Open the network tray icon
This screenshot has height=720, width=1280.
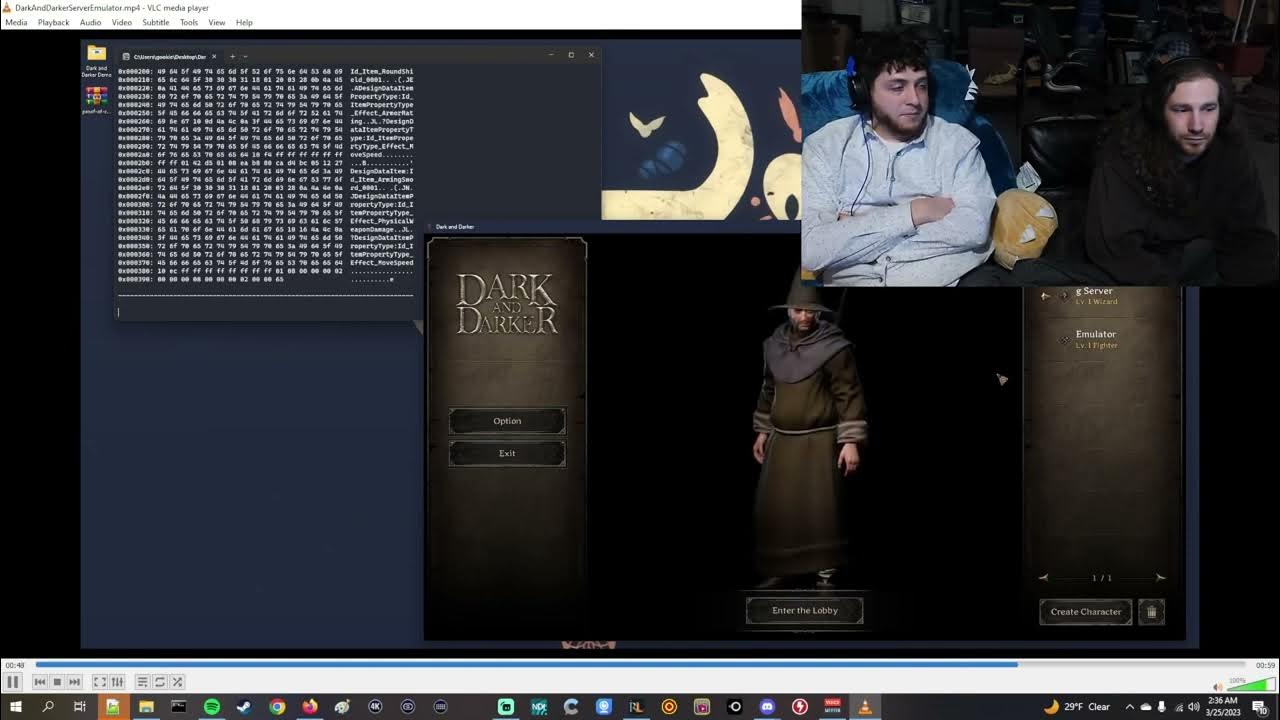click(1178, 707)
